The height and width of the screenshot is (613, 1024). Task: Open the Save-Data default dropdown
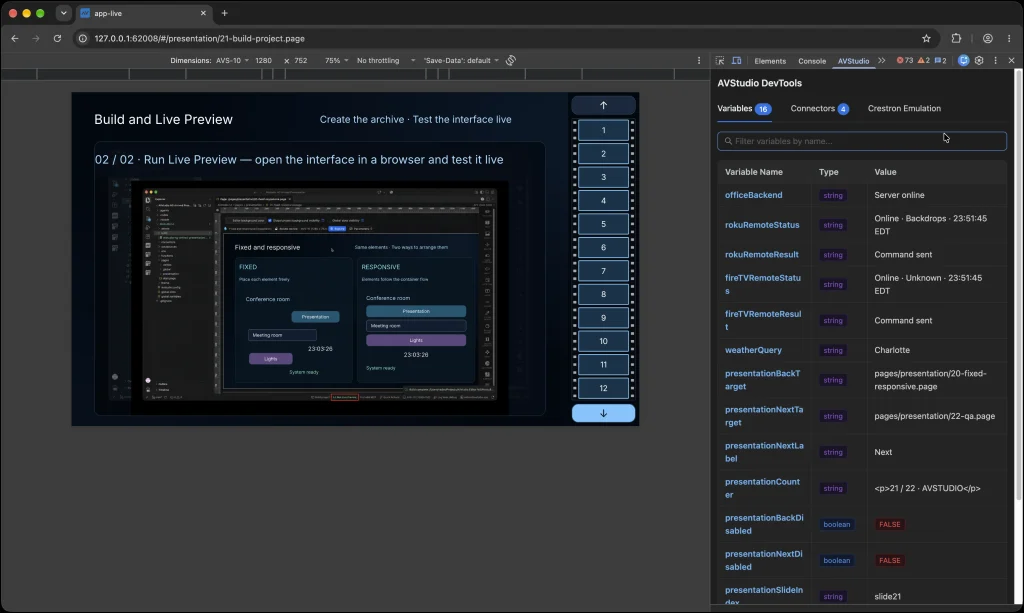tap(461, 61)
